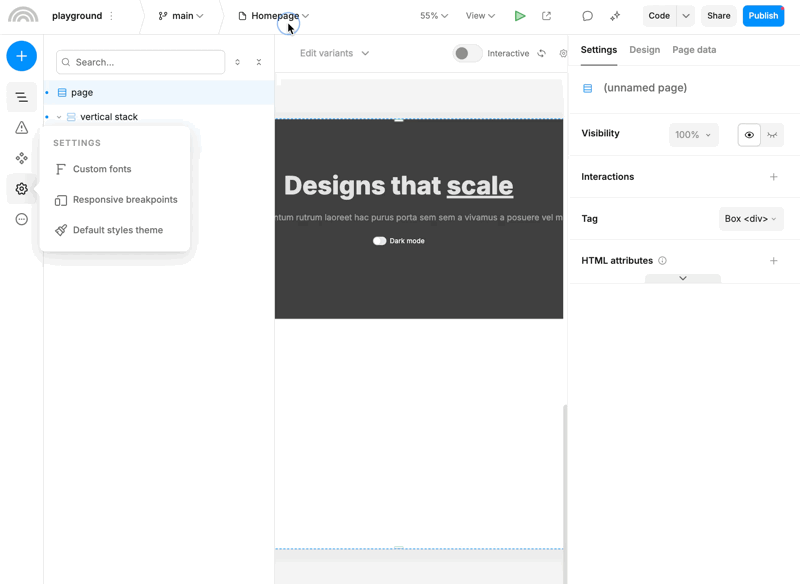This screenshot has width=800, height=584.
Task: Open the 55% zoom dropdown
Action: click(434, 16)
